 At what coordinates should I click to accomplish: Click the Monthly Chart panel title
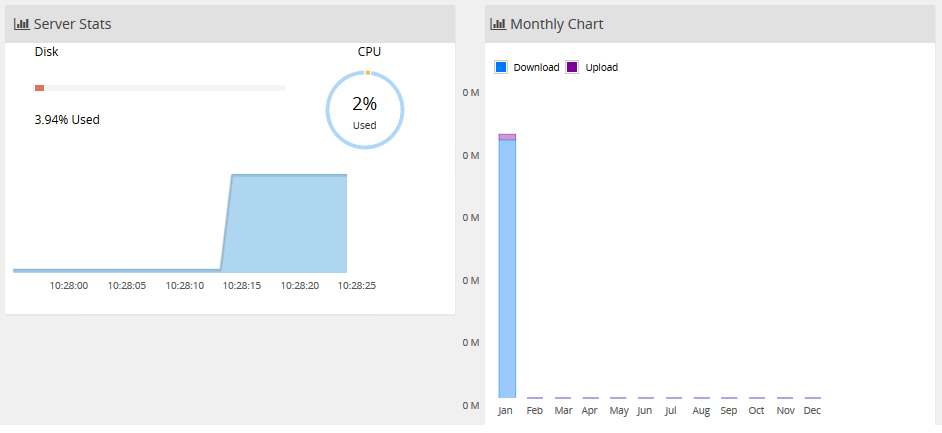(557, 24)
